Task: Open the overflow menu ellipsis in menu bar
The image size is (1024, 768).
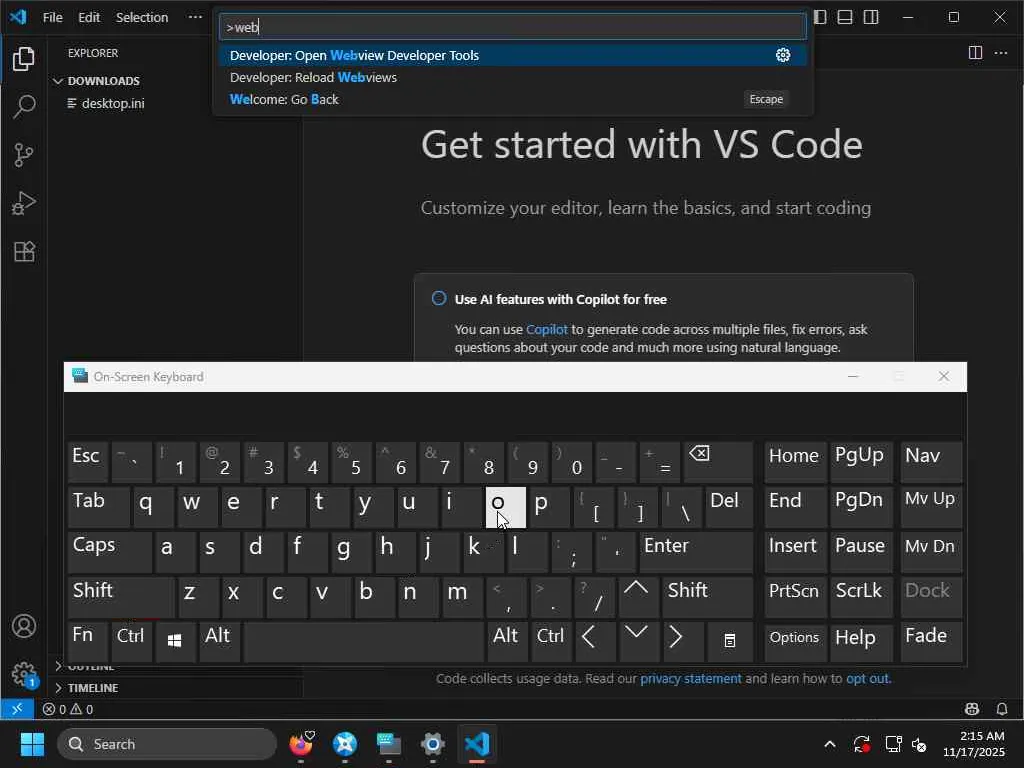Action: [195, 17]
